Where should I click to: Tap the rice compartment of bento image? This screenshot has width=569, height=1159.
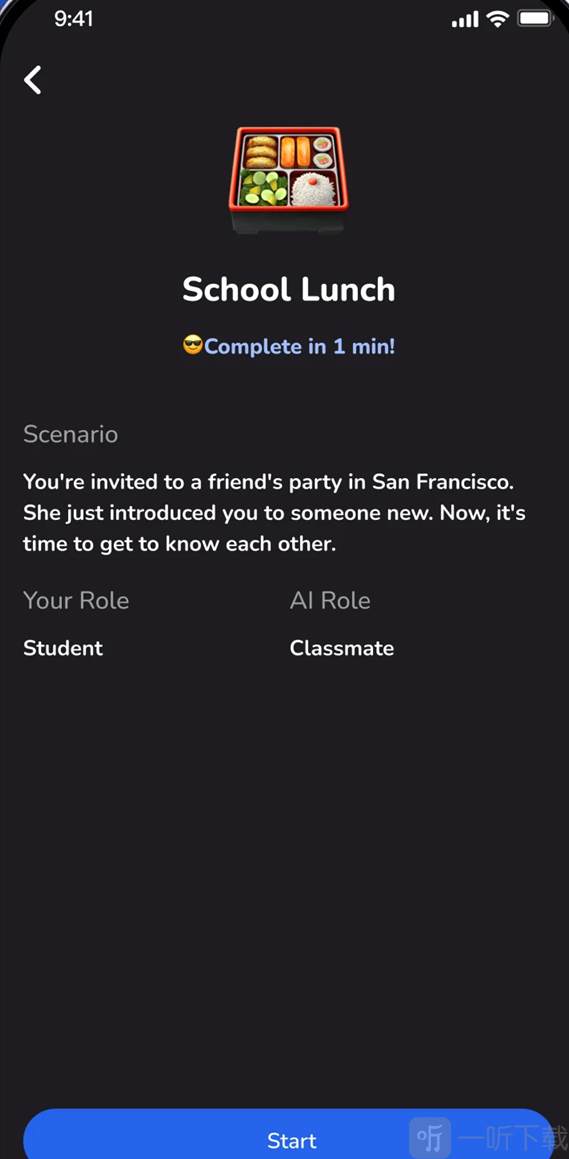(318, 189)
